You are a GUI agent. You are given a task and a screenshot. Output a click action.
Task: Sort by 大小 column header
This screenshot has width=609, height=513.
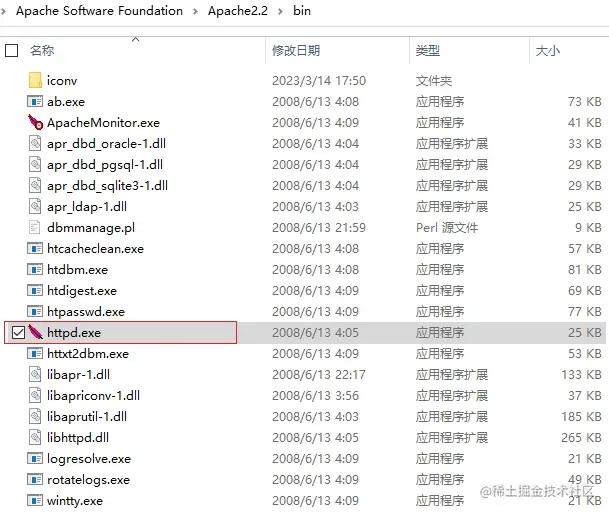coord(548,50)
